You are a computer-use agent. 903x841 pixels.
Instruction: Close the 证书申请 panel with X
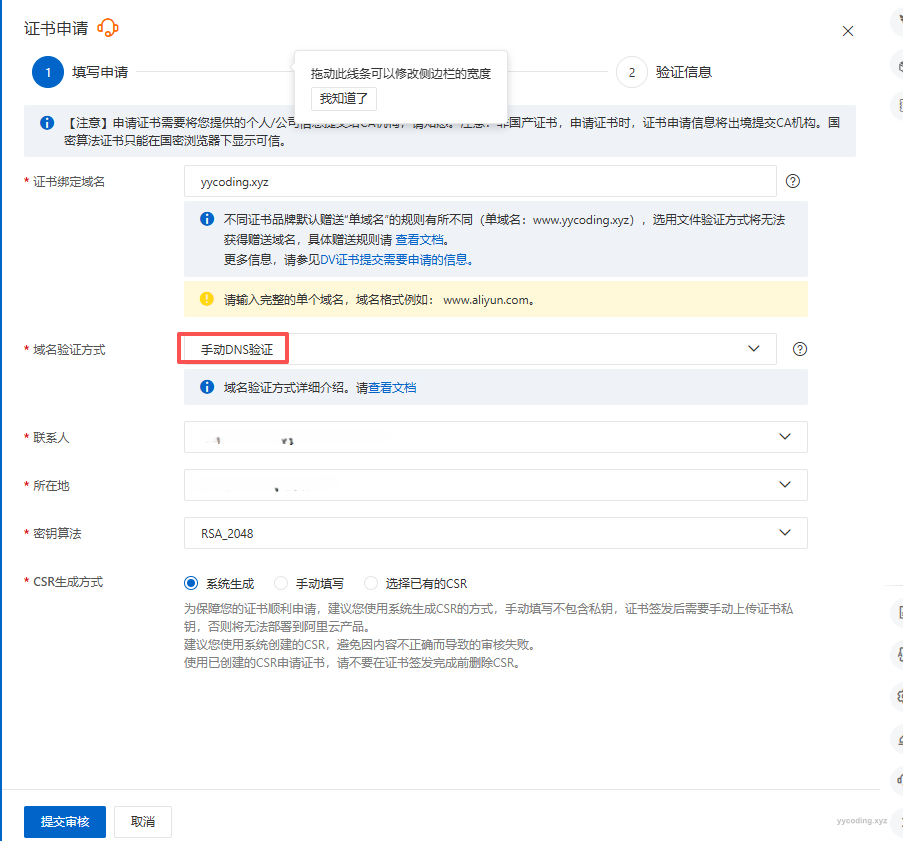pos(848,31)
